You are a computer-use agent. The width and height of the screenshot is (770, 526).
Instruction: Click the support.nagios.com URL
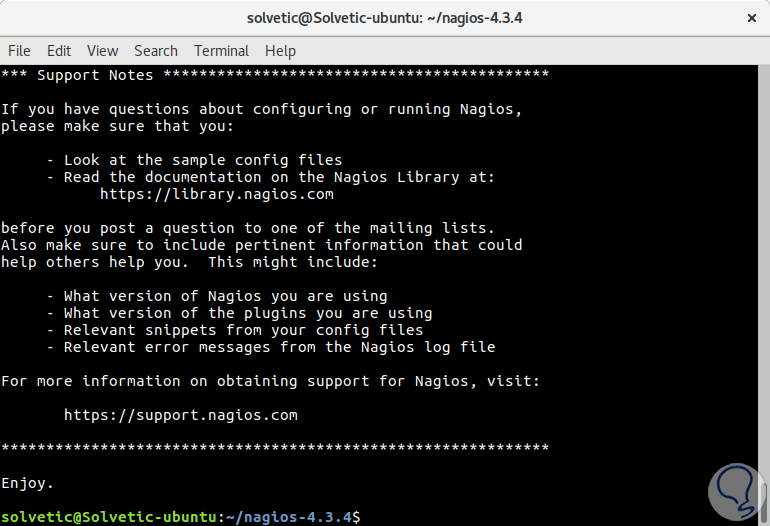[x=180, y=414]
